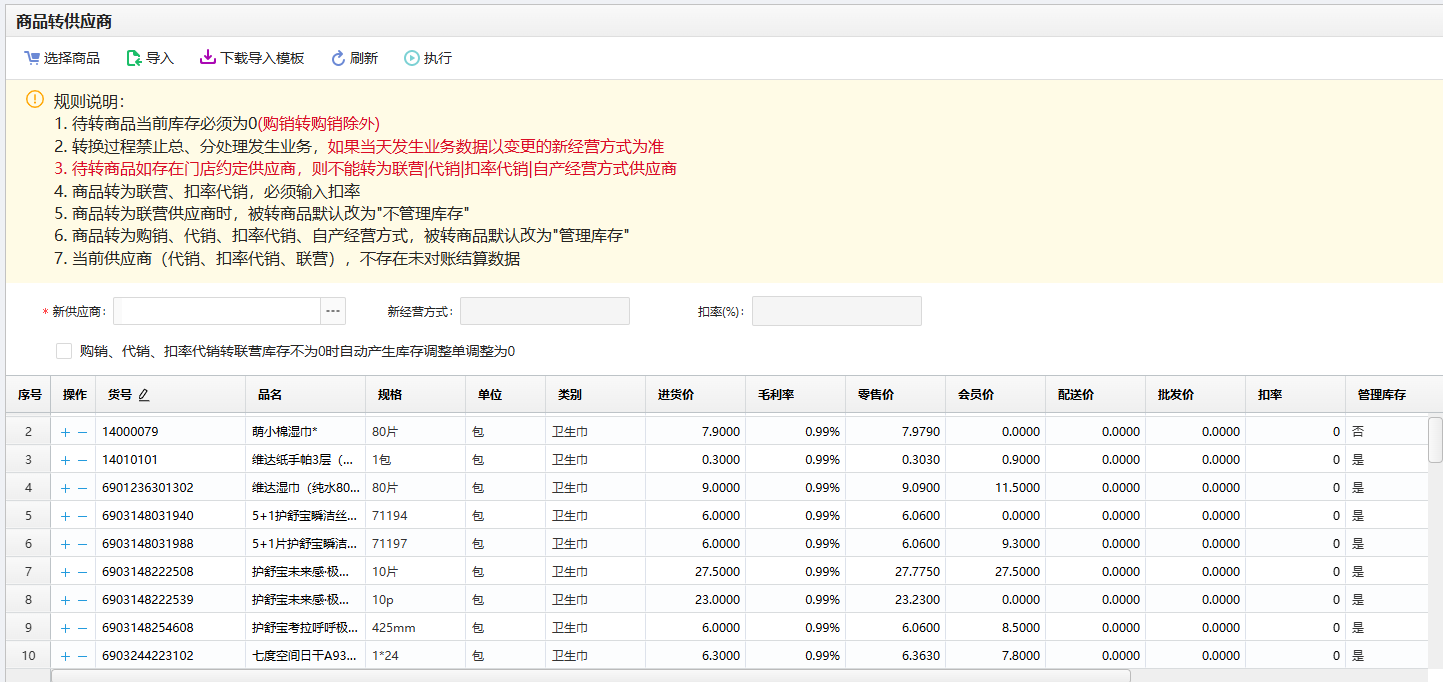Image resolution: width=1443 pixels, height=682 pixels.
Task: Click the 新供应商 text input field
Action: pyautogui.click(x=217, y=311)
